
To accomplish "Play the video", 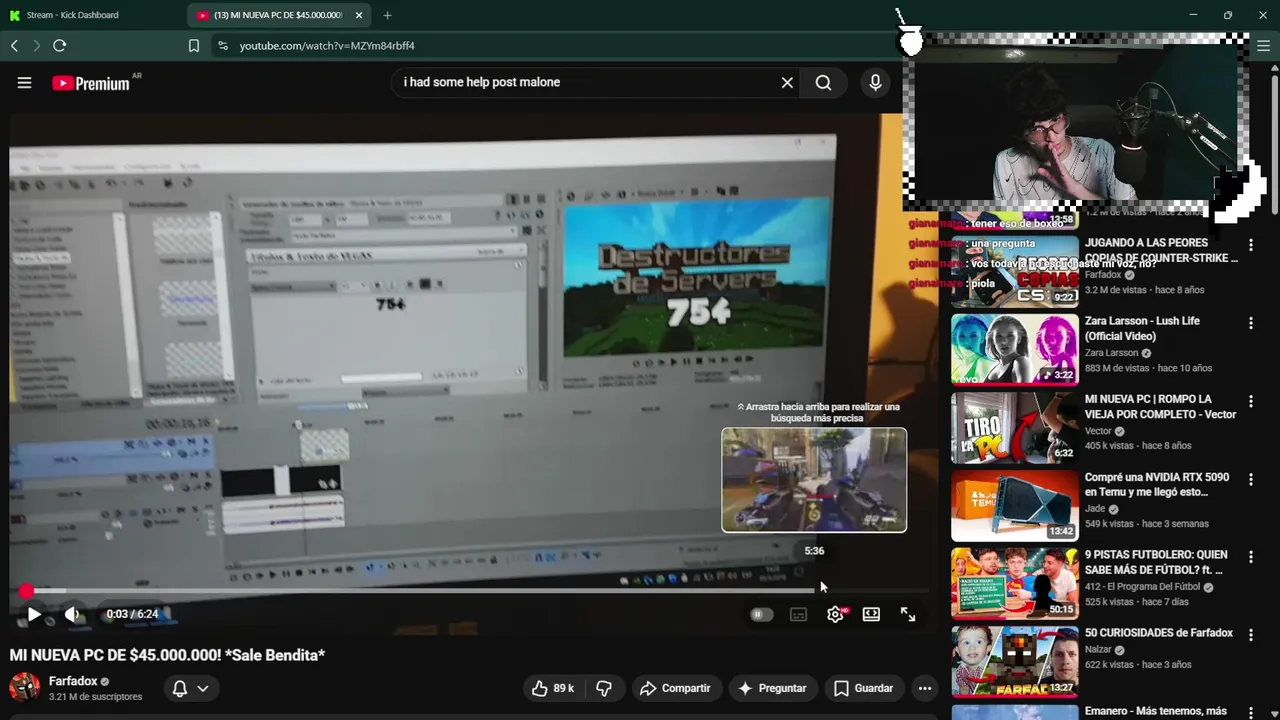I will 34,614.
